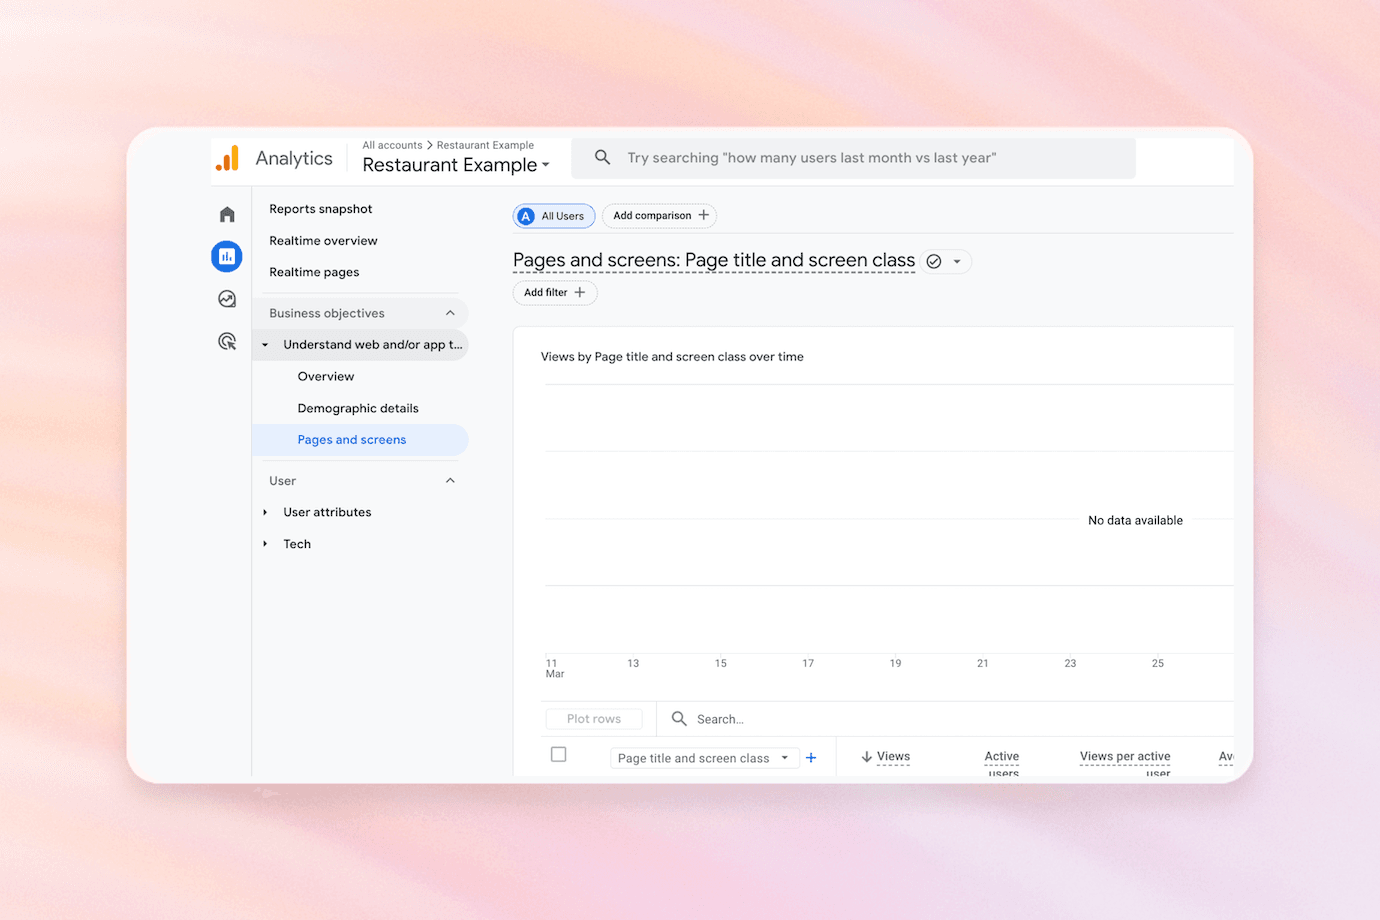Screen dimensions: 1380x920
Task: Collapse Understand web and/or app tree arrow
Action: coord(265,345)
